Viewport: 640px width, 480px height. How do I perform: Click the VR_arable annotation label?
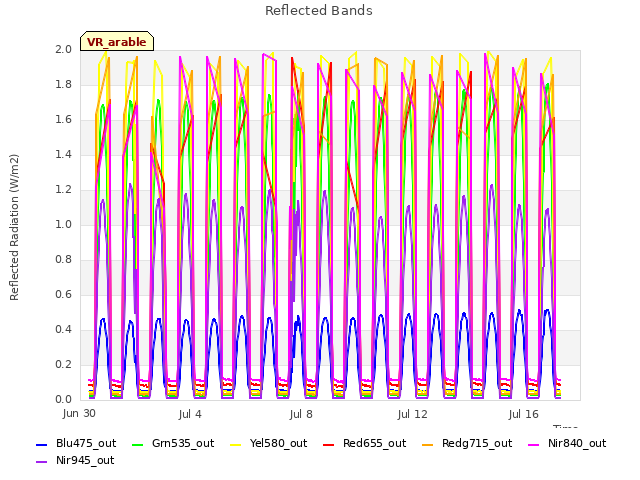(117, 41)
